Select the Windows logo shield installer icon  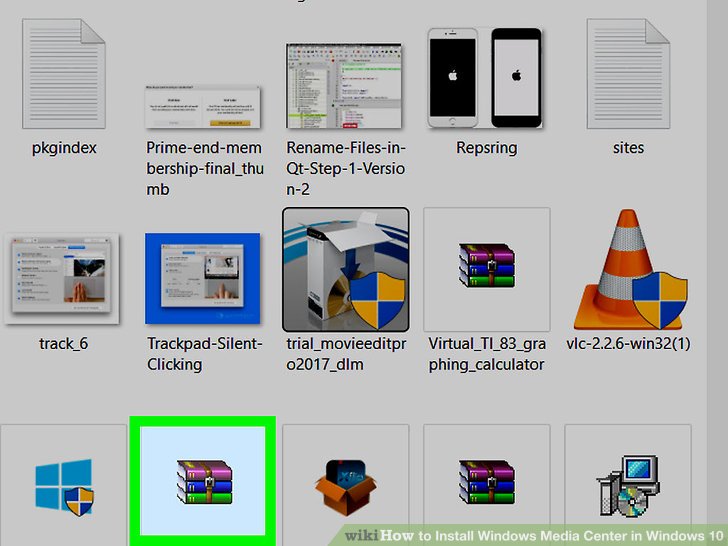pyautogui.click(x=64, y=488)
